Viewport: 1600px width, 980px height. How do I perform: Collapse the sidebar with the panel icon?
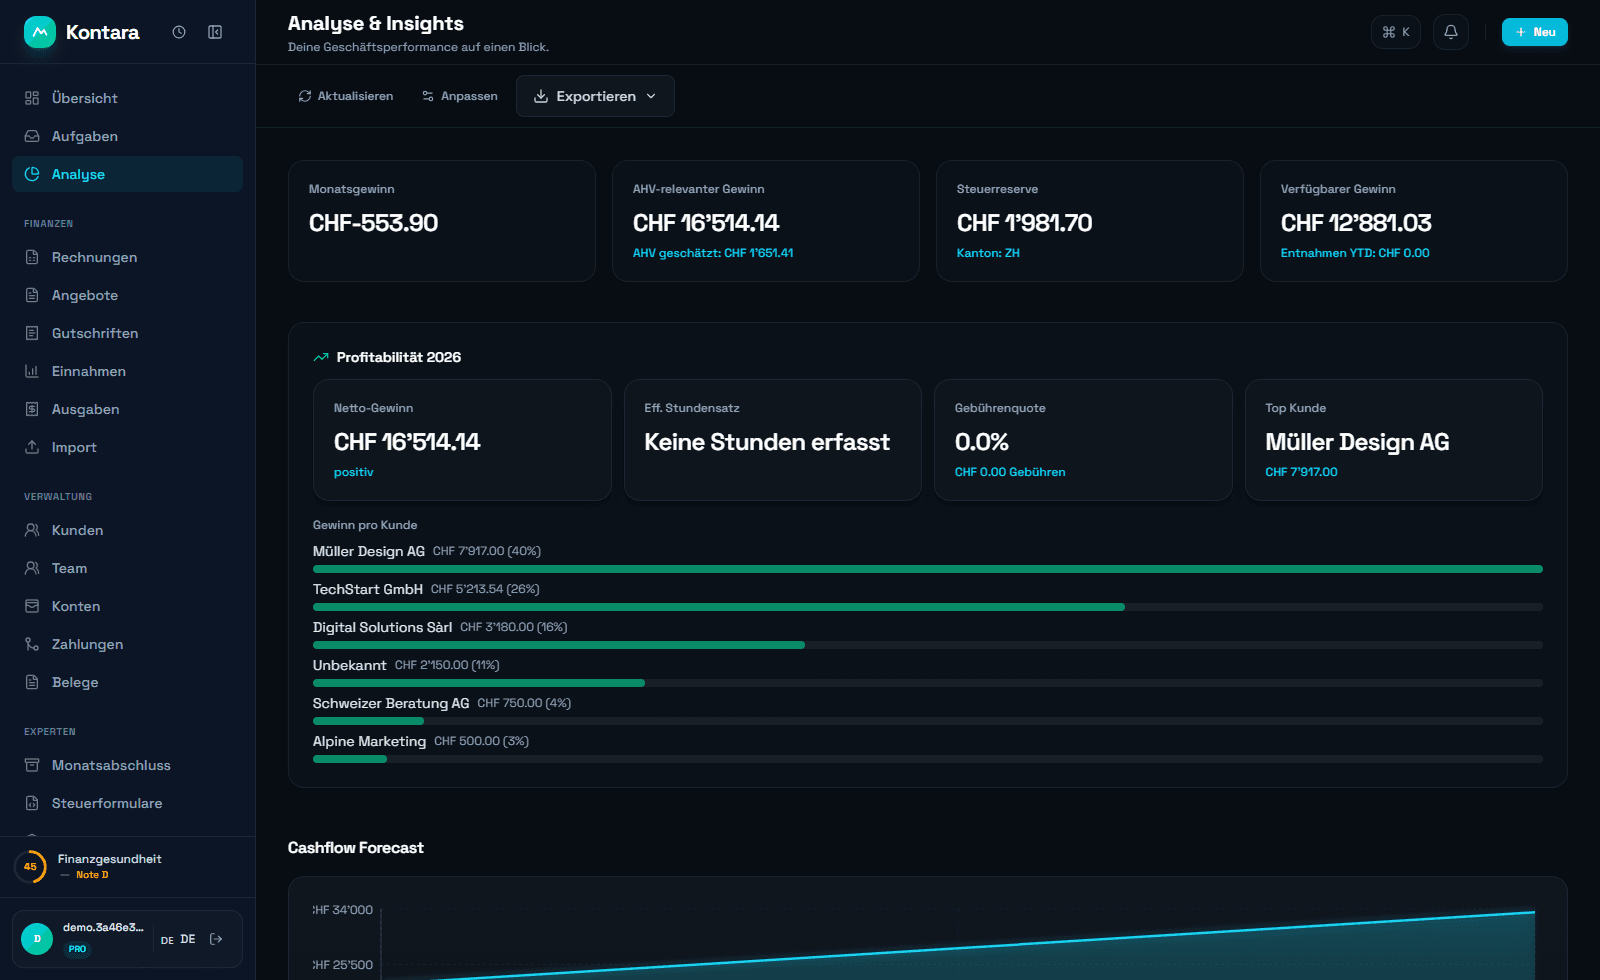pyautogui.click(x=215, y=32)
